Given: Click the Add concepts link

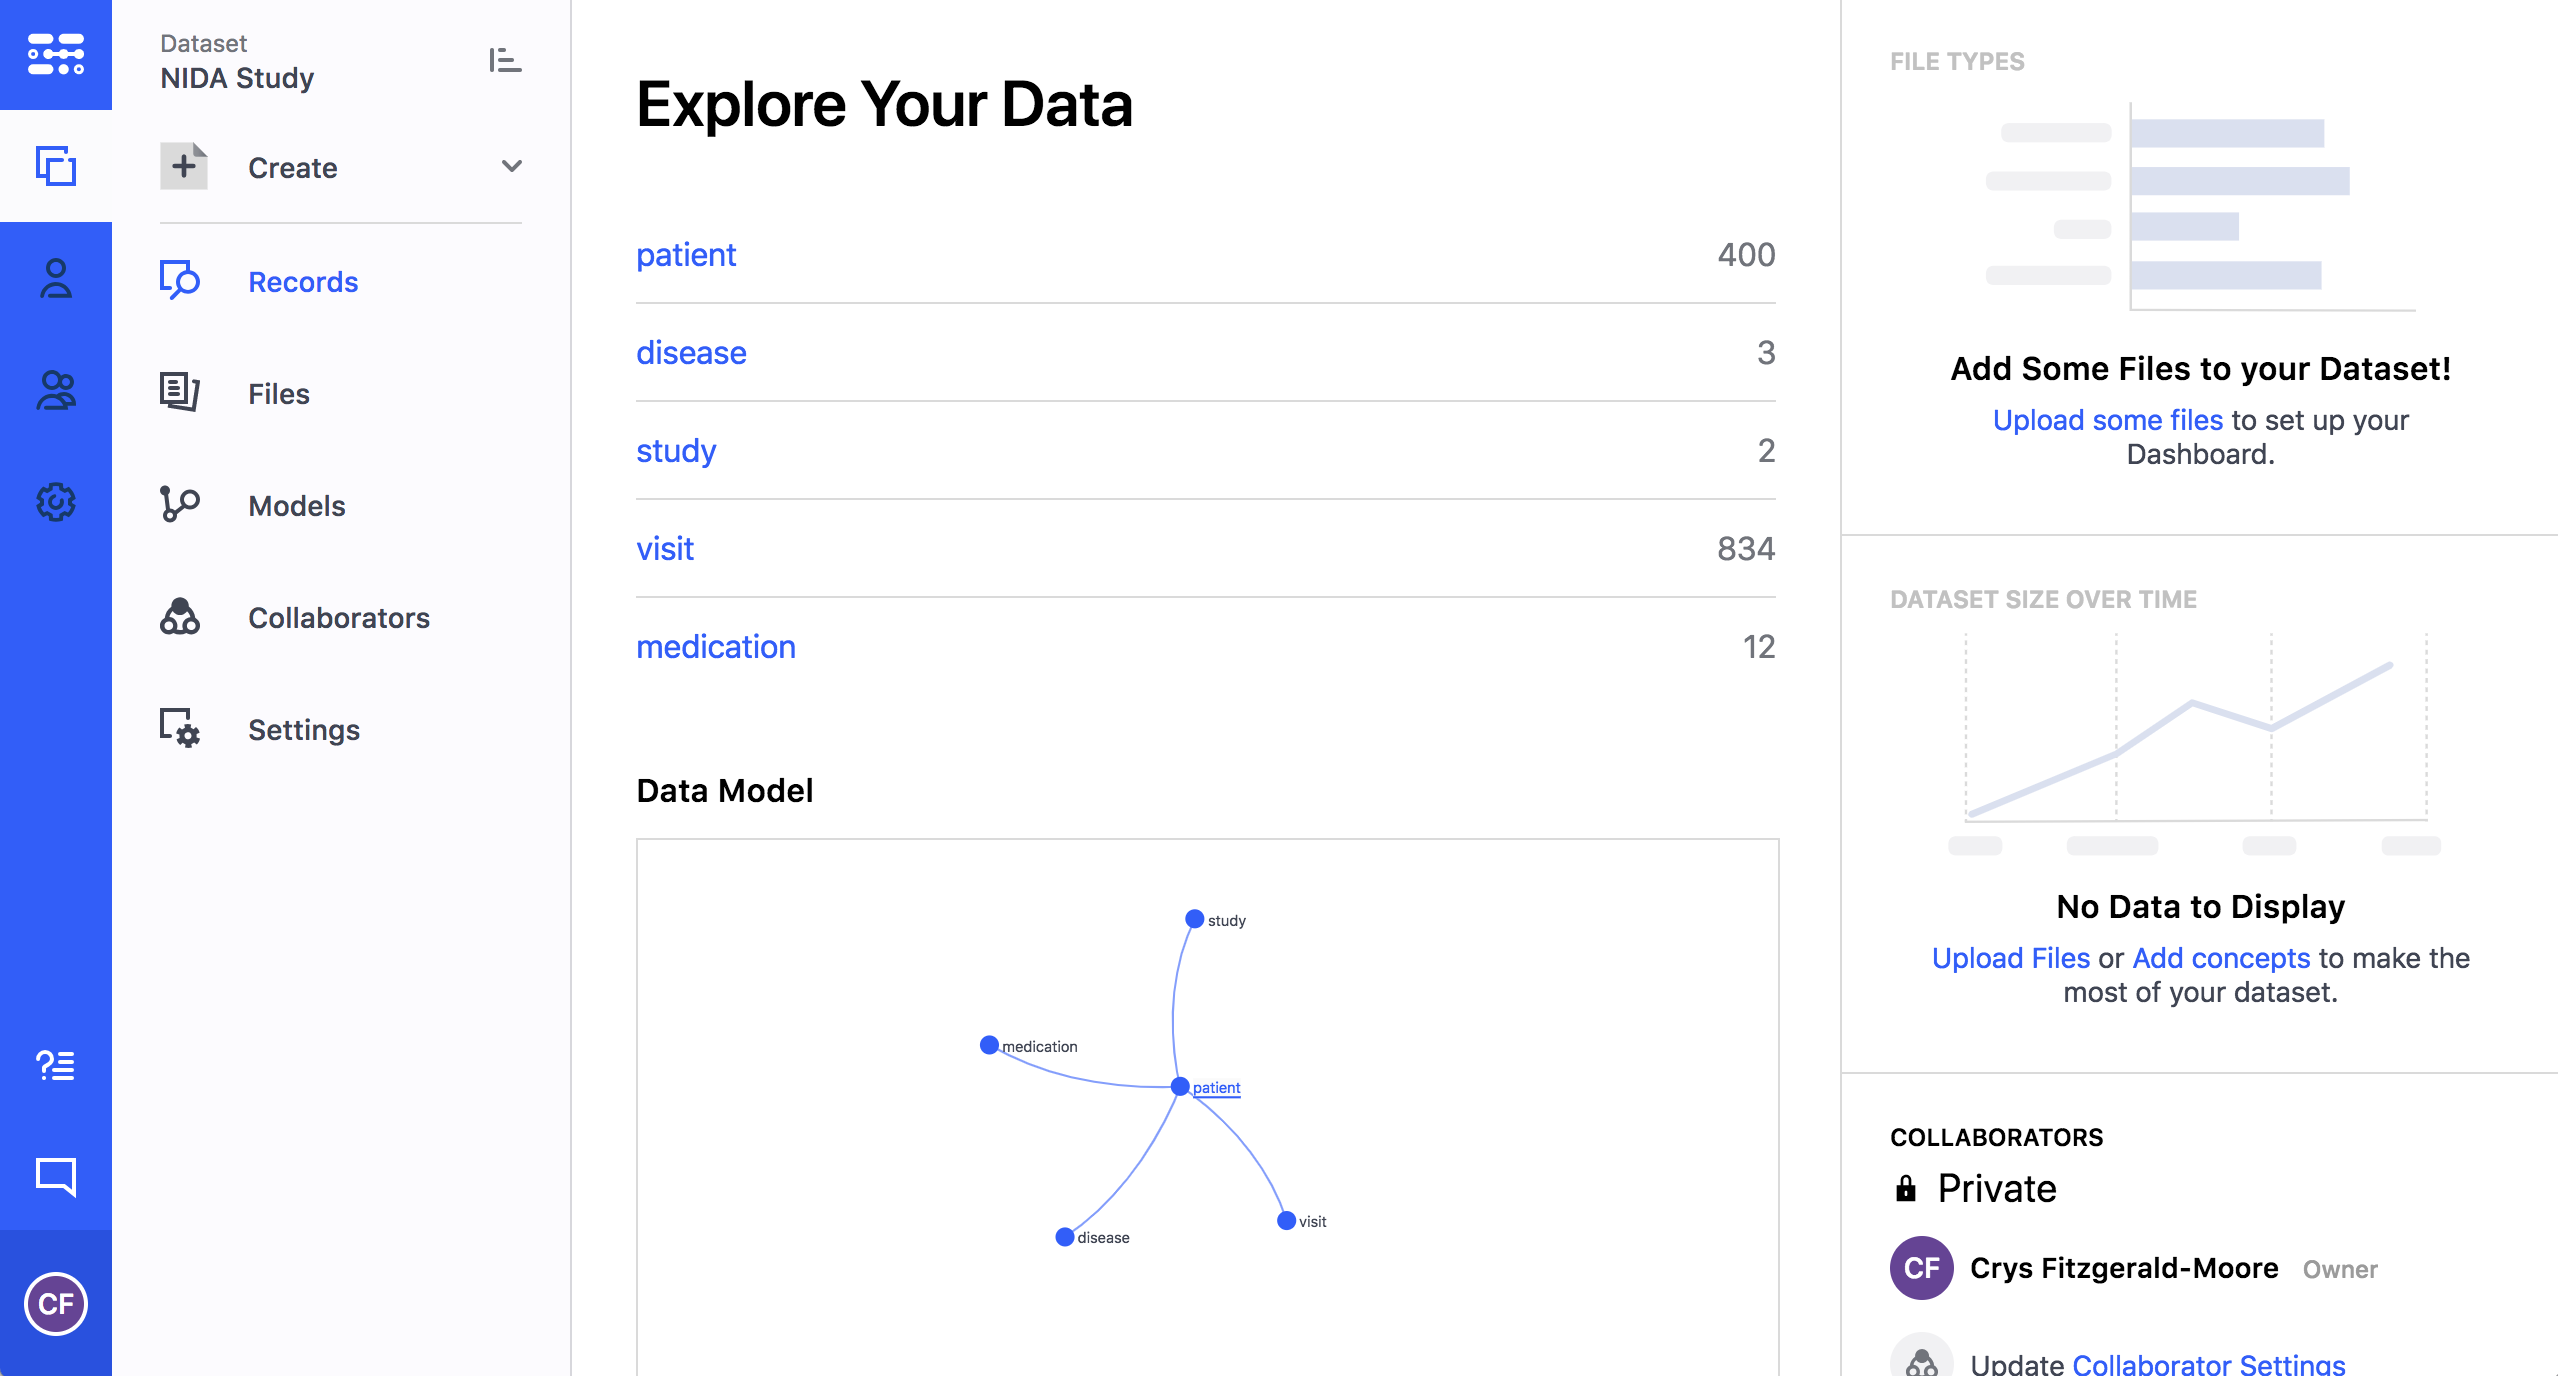Looking at the screenshot, I should (2220, 958).
